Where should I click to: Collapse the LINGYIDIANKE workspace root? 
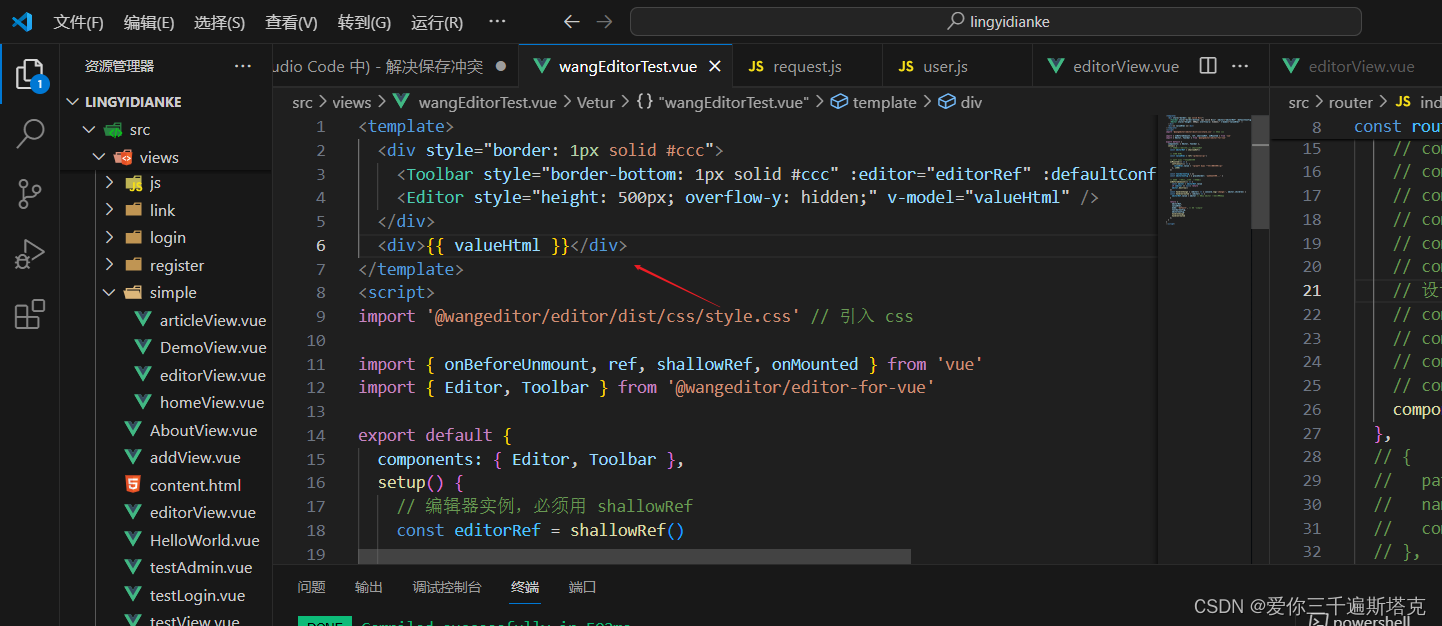coord(71,101)
